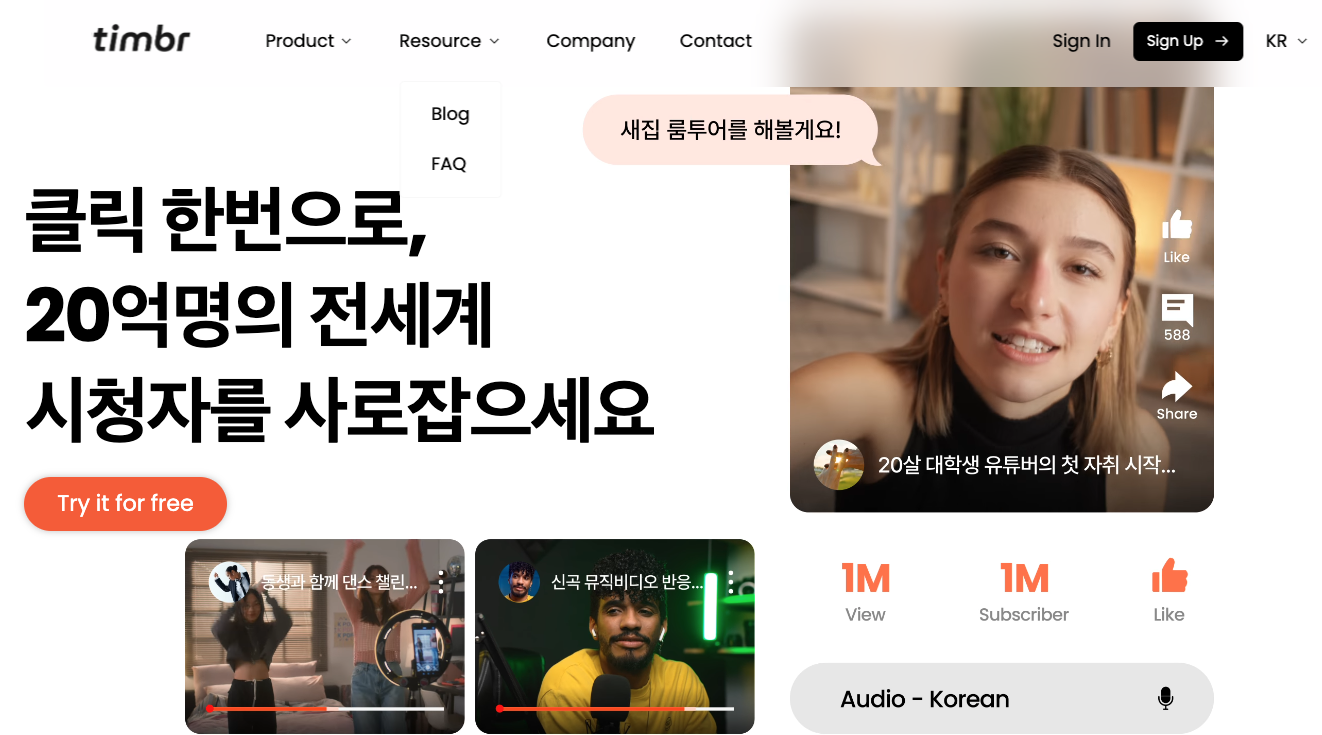1322x735 pixels.
Task: Click the arrow inside the Sign Up button
Action: click(1221, 41)
